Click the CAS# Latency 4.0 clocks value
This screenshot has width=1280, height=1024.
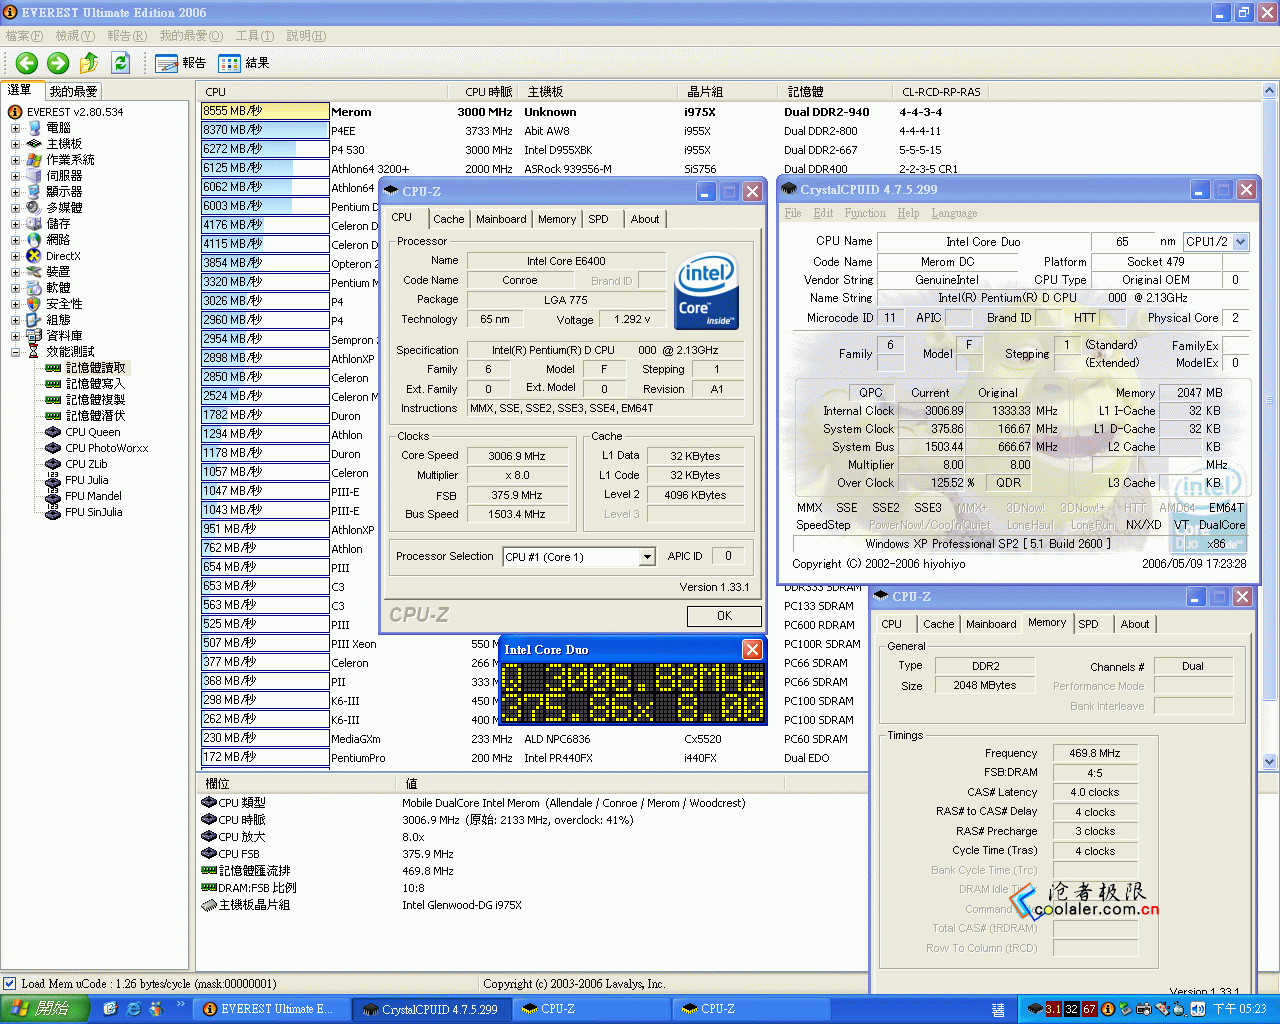(1095, 792)
